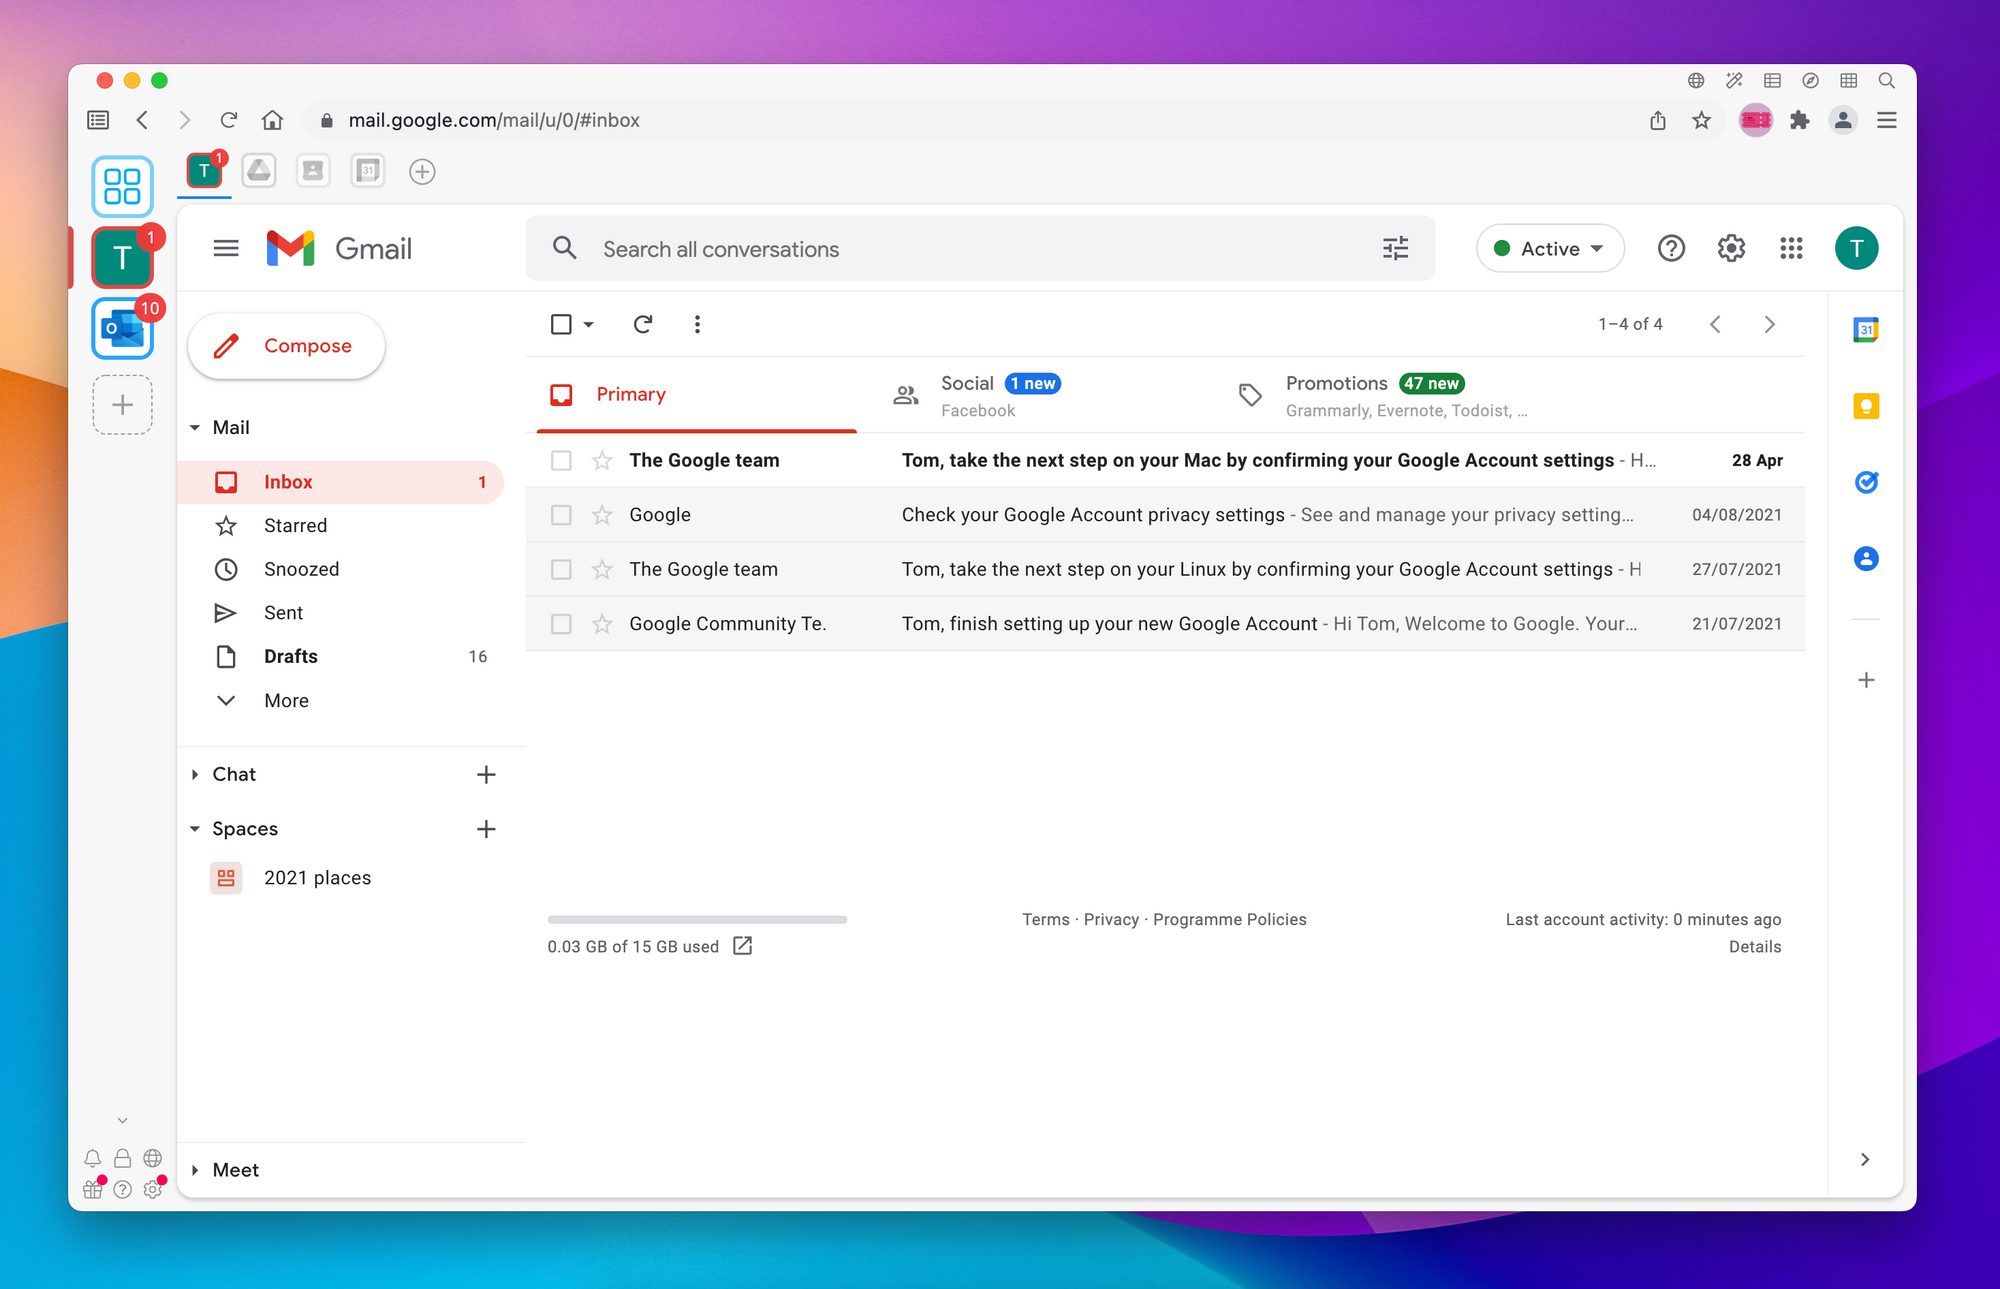Click the more options three-dot icon
The height and width of the screenshot is (1289, 2000).
(x=698, y=324)
